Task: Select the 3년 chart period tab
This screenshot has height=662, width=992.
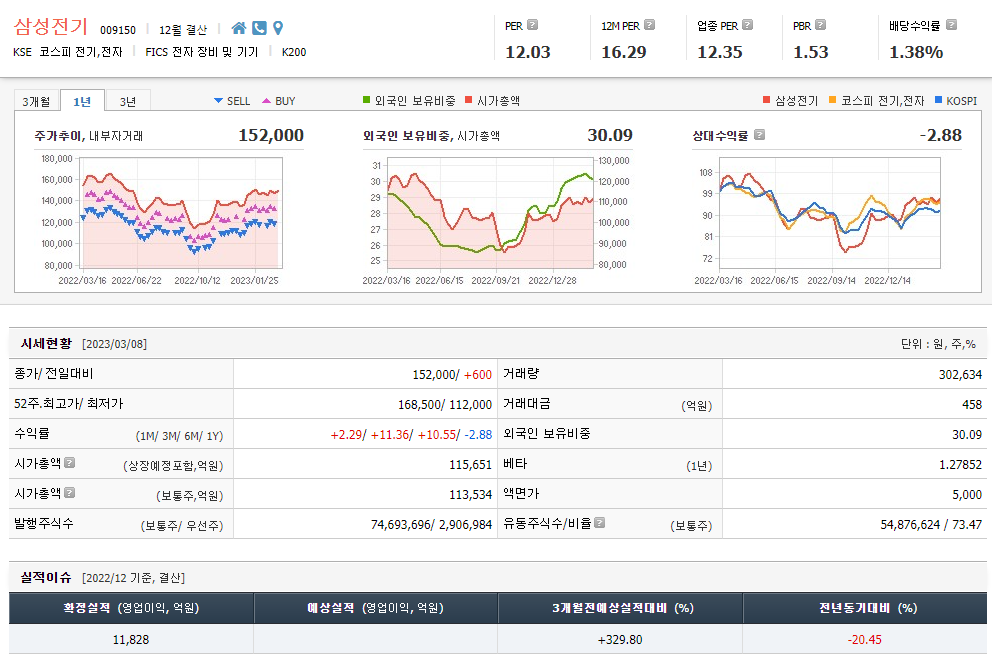Action: tap(128, 101)
